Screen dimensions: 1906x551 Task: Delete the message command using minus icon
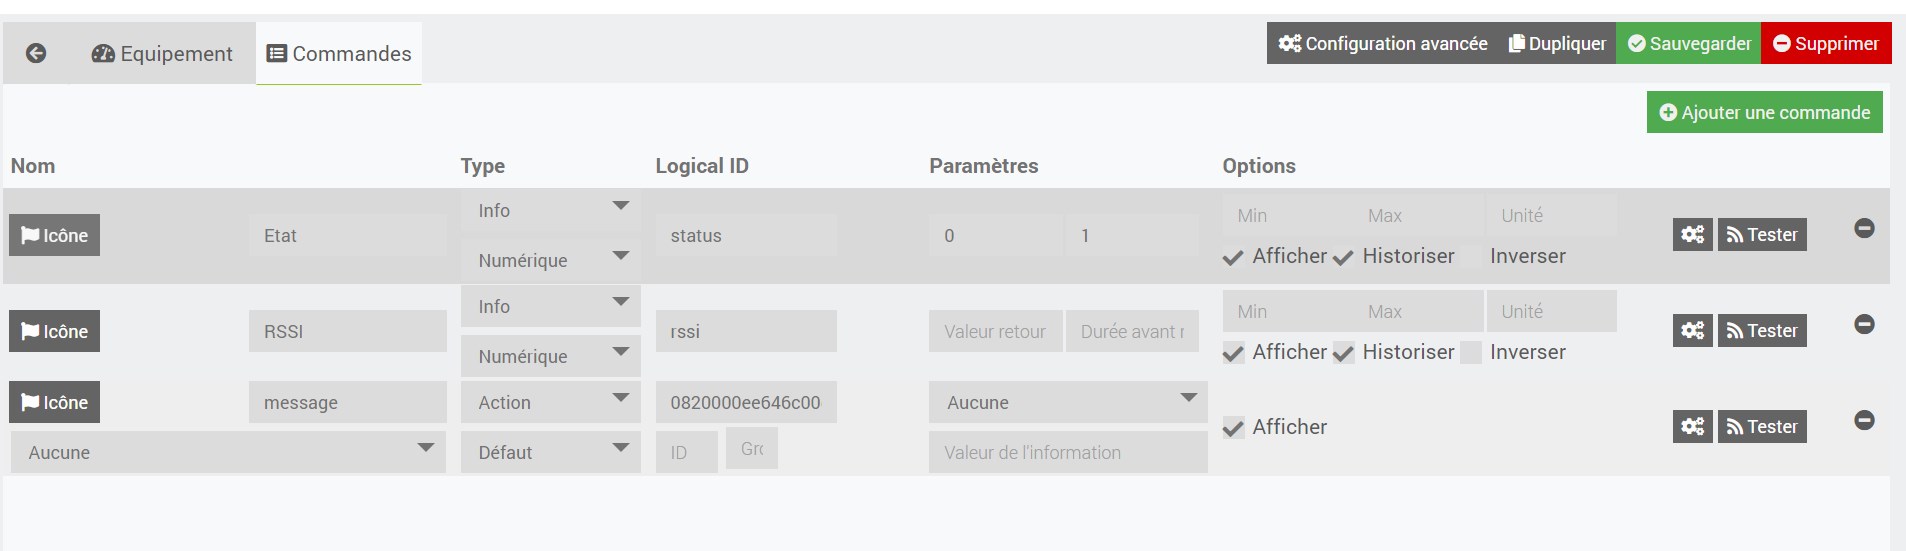[x=1864, y=420]
